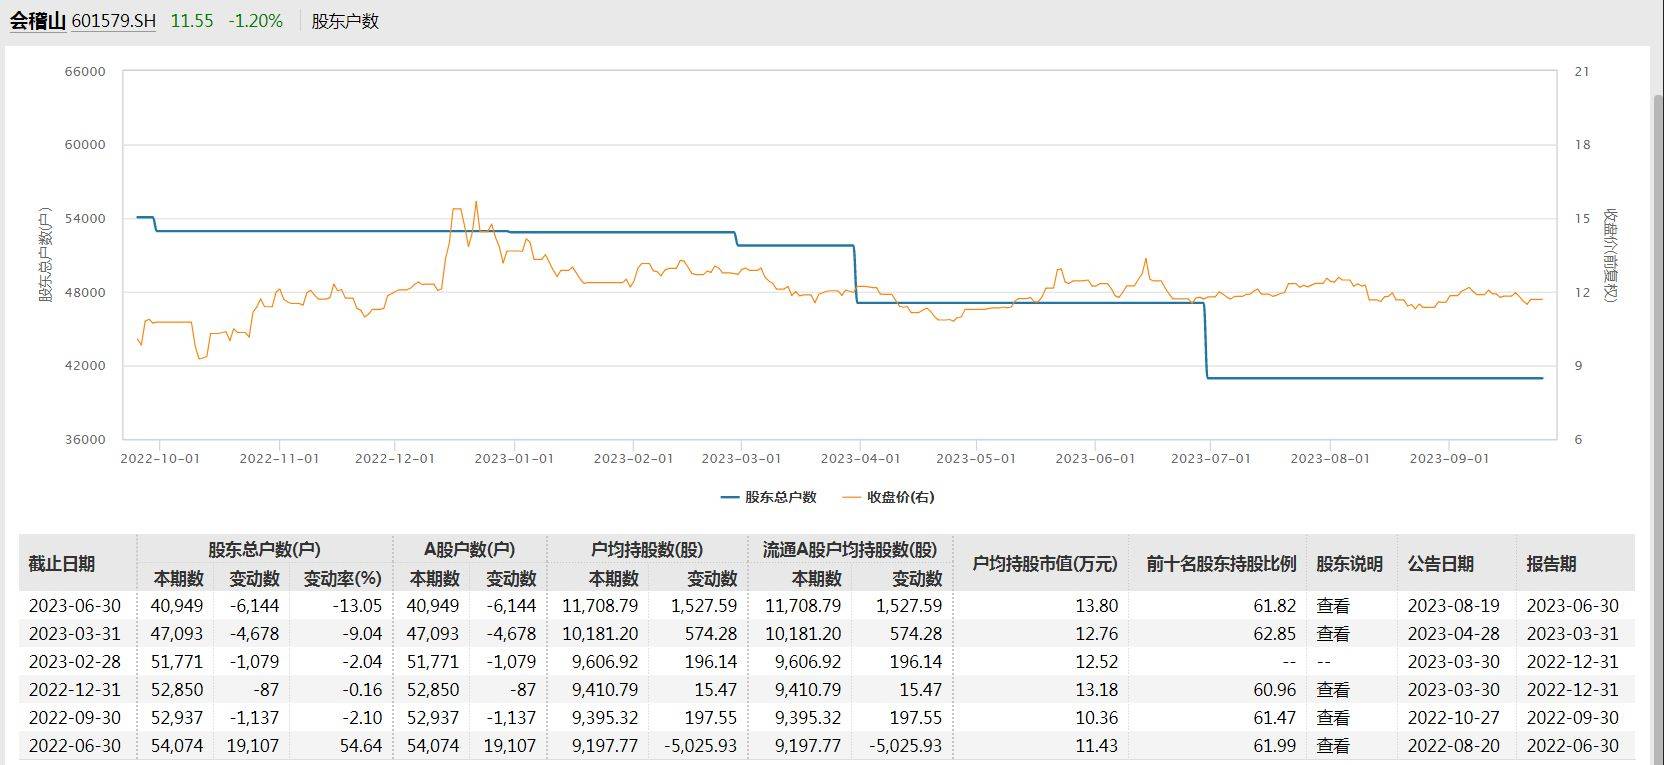Click the 股东说明 column header
1664x765 pixels.
tap(1348, 564)
